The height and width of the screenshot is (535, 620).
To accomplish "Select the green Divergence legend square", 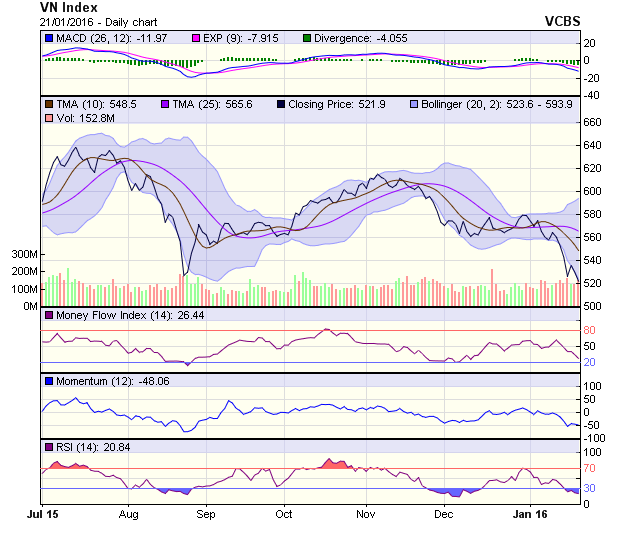I will [306, 39].
